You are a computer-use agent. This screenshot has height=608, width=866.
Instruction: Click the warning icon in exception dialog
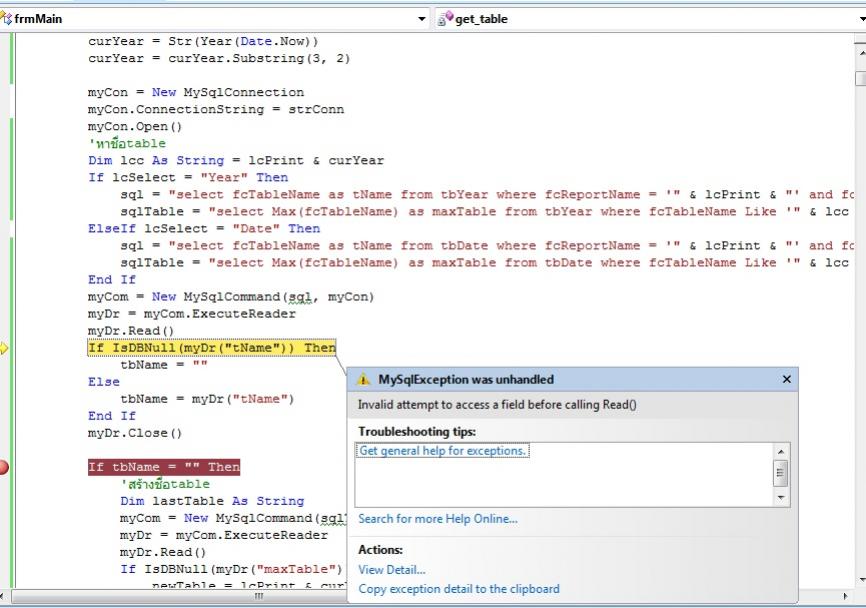click(x=363, y=379)
